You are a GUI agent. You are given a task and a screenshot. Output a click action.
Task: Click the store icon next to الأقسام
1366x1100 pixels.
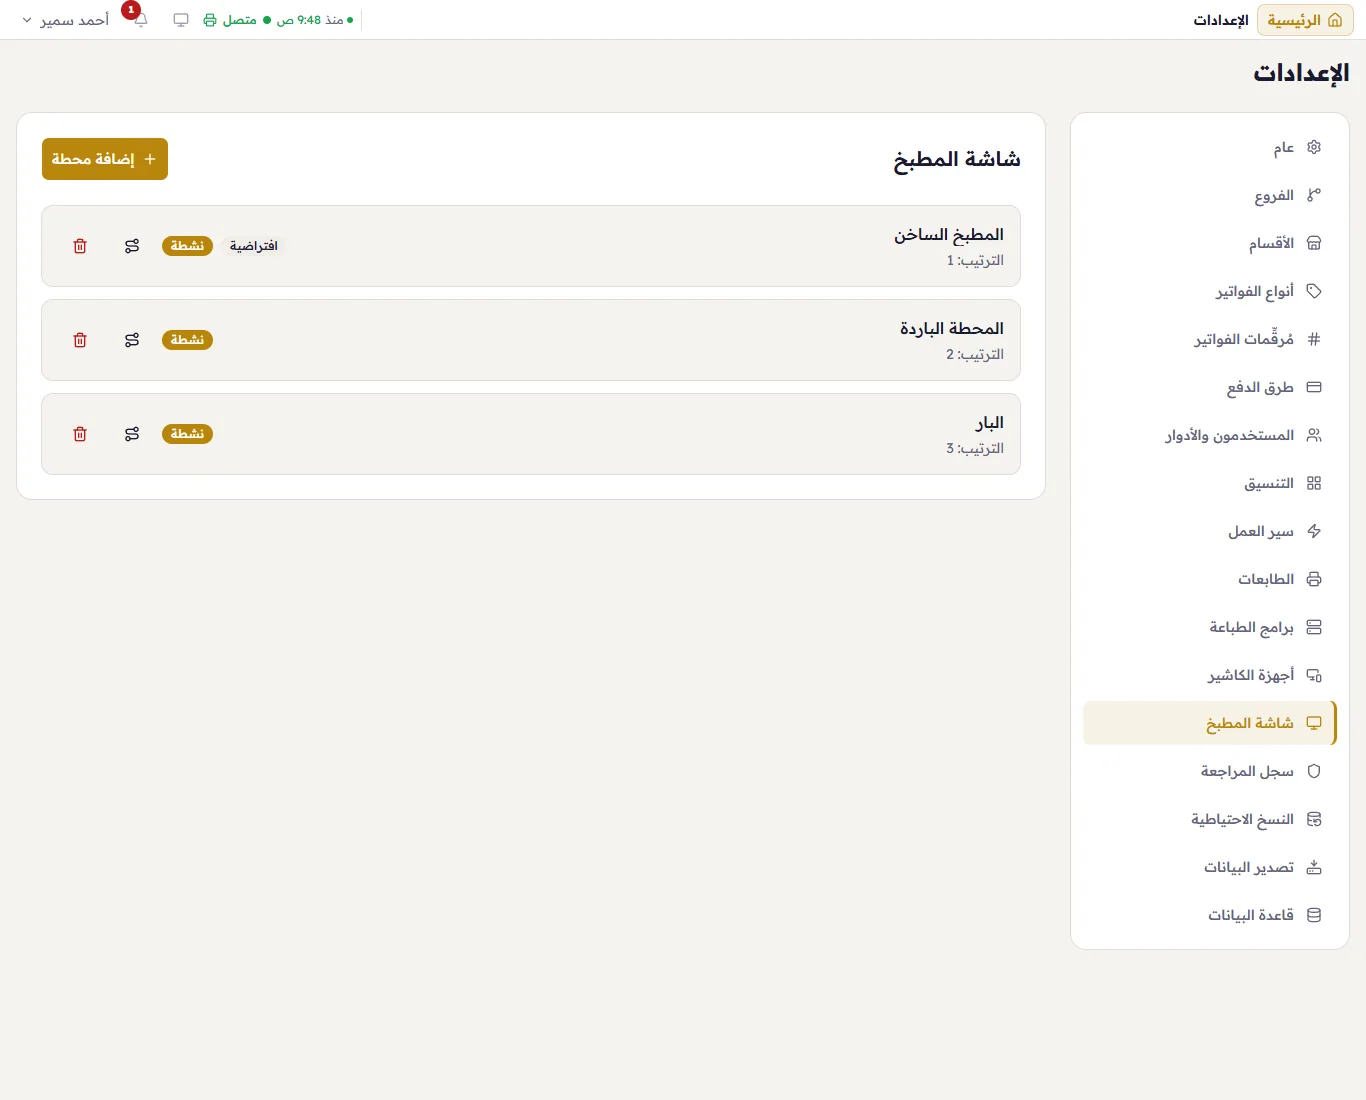point(1314,243)
